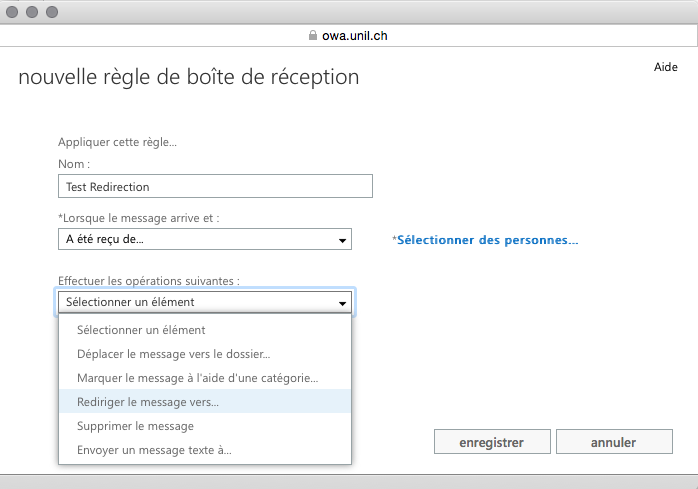Open the Aide help link
The image size is (698, 489).
tap(665, 67)
